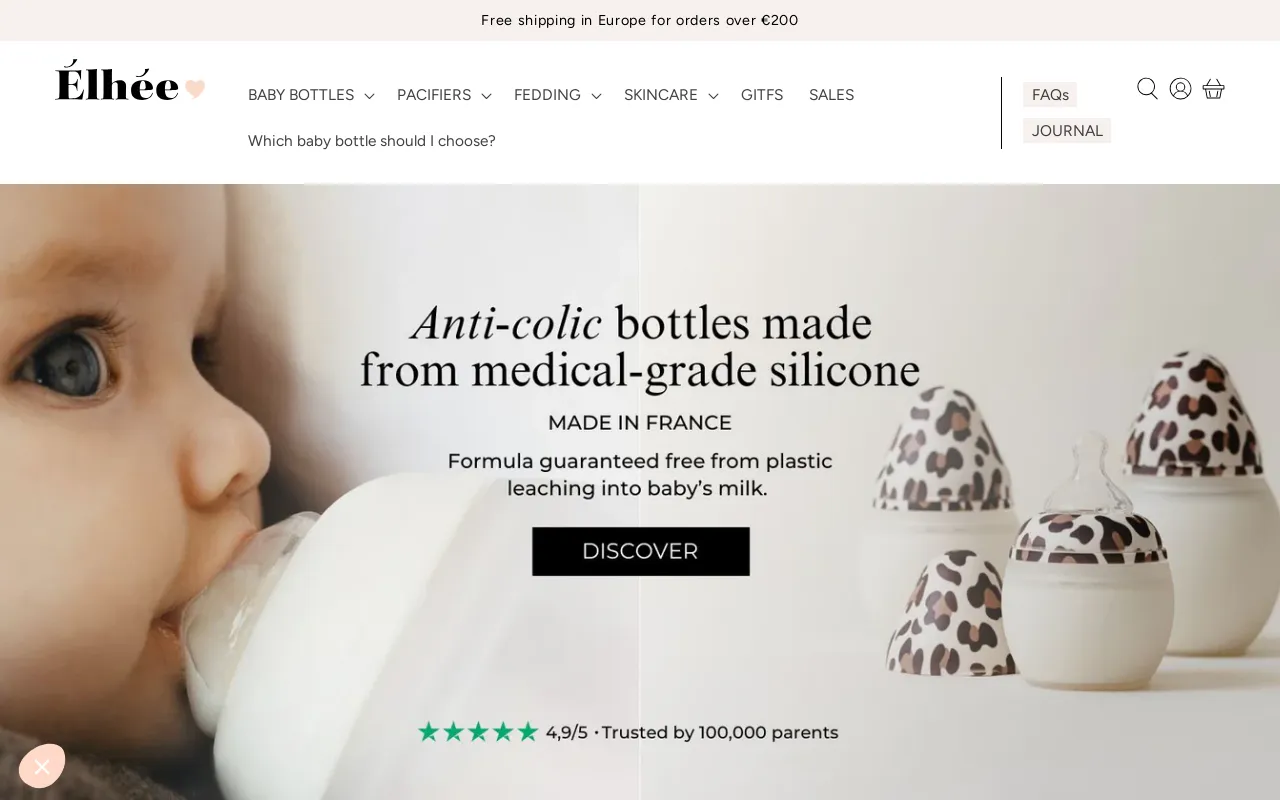Dismiss the pink floating close button

pyautogui.click(x=42, y=767)
